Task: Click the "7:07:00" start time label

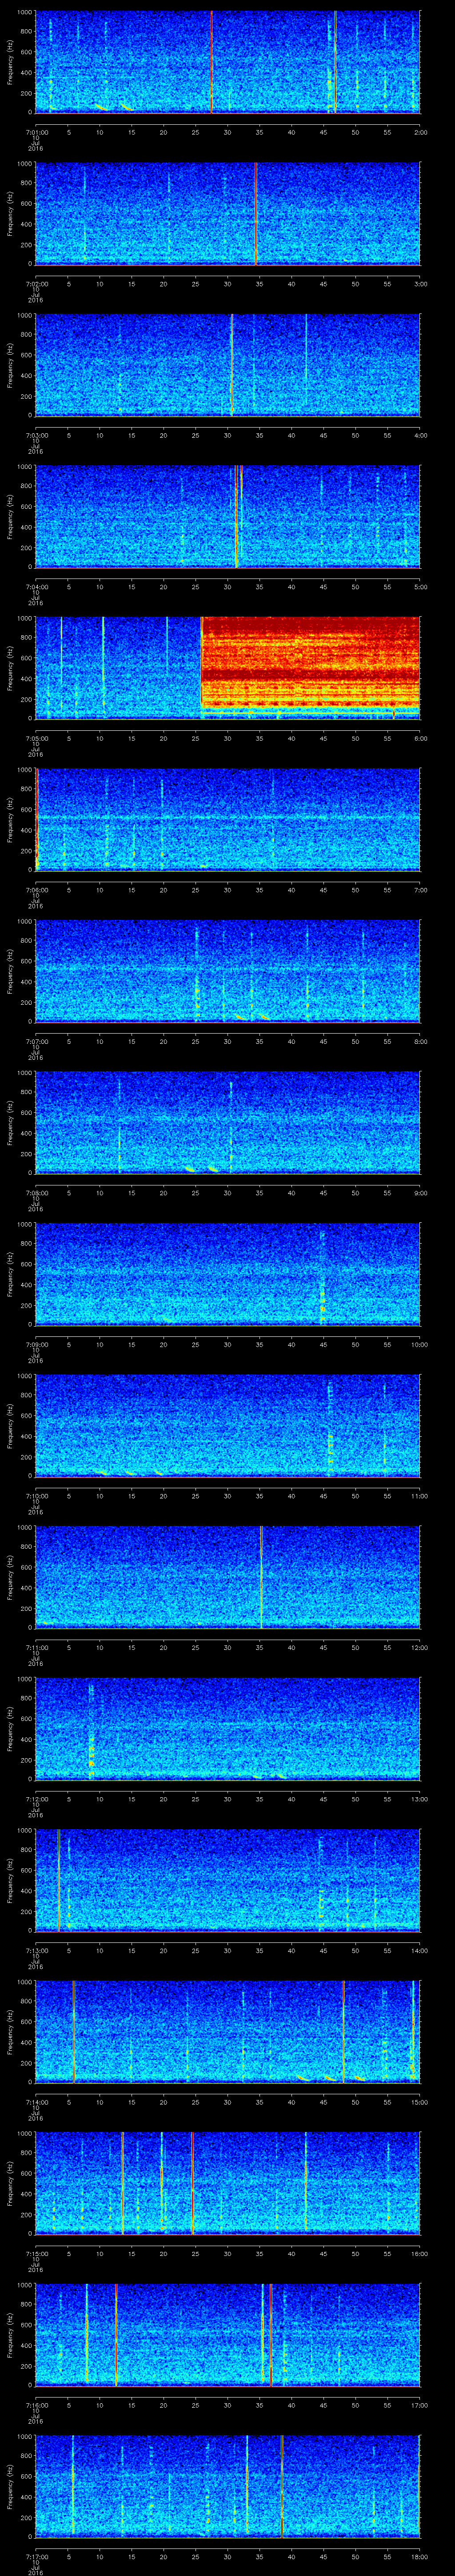Action: coord(36,1041)
